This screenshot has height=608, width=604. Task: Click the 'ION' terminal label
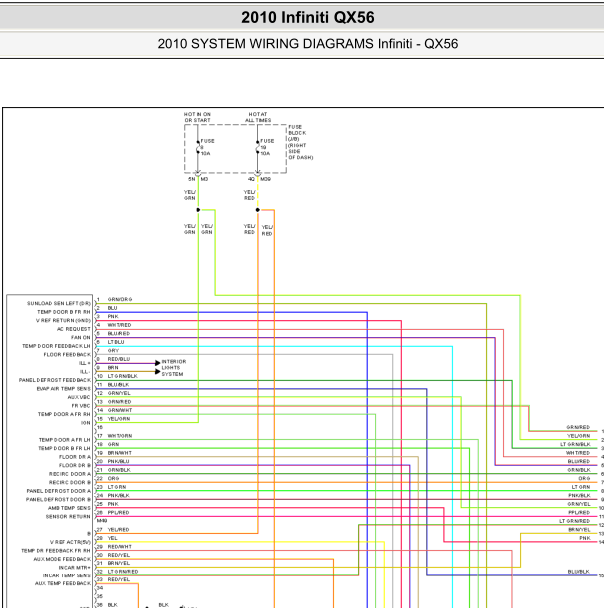point(86,423)
